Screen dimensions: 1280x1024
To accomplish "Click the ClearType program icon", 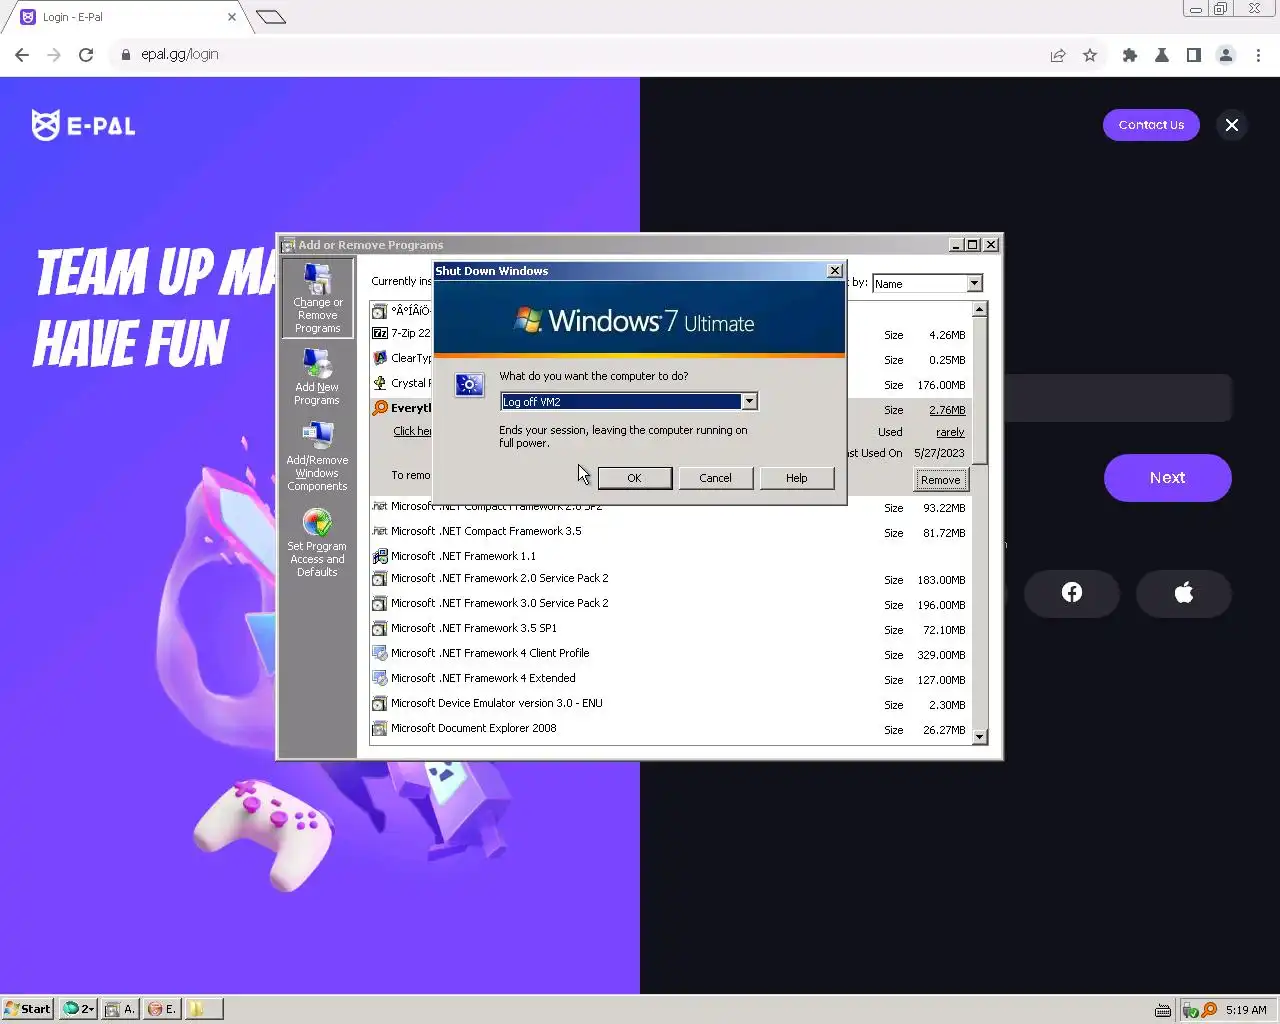I will pos(380,358).
